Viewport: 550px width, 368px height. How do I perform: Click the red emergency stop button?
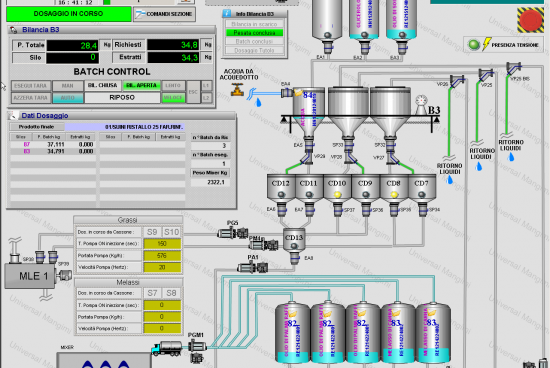(x=530, y=20)
